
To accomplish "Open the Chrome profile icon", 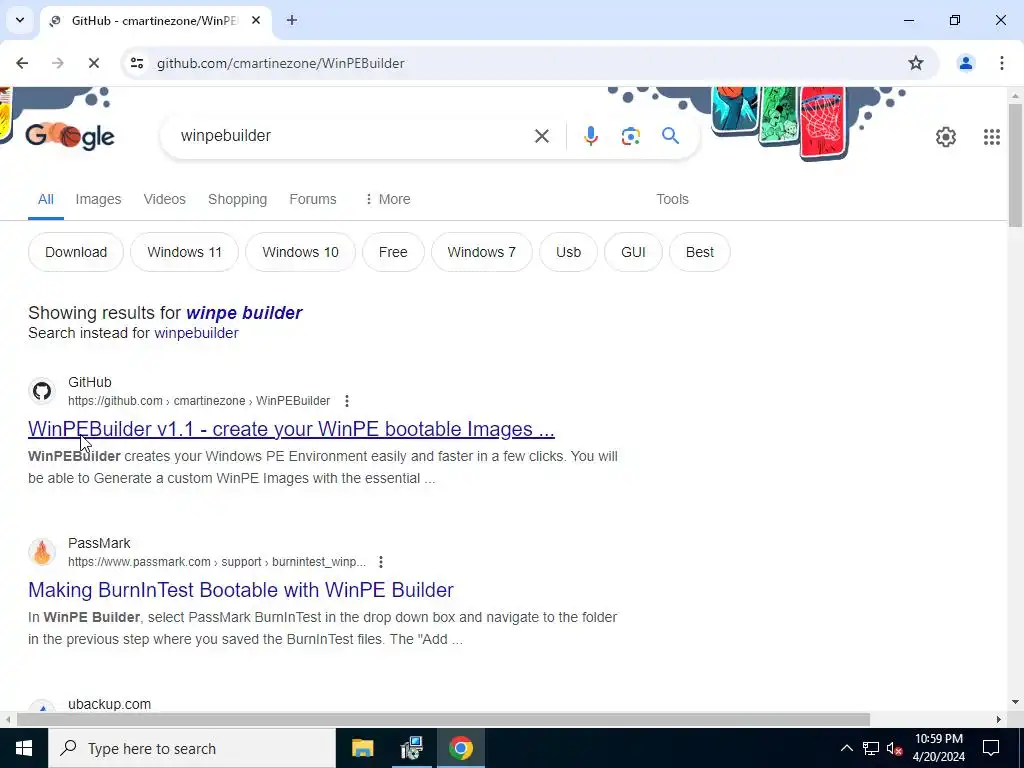I will pyautogui.click(x=965, y=63).
